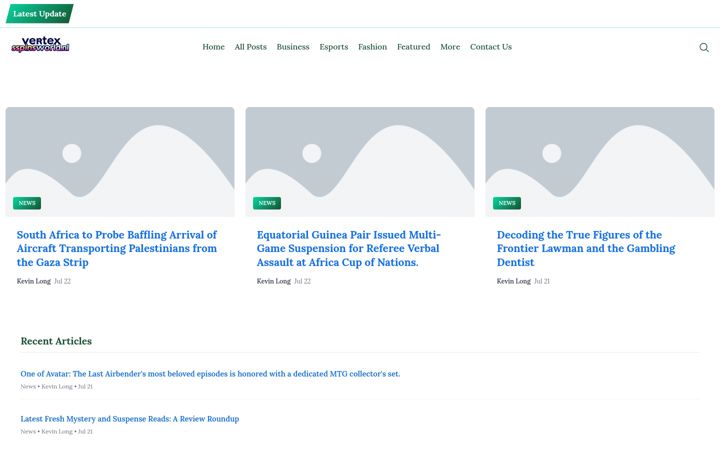Viewport: 720px width, 450px height.
Task: Open the Featured menu item
Action: coord(414,47)
